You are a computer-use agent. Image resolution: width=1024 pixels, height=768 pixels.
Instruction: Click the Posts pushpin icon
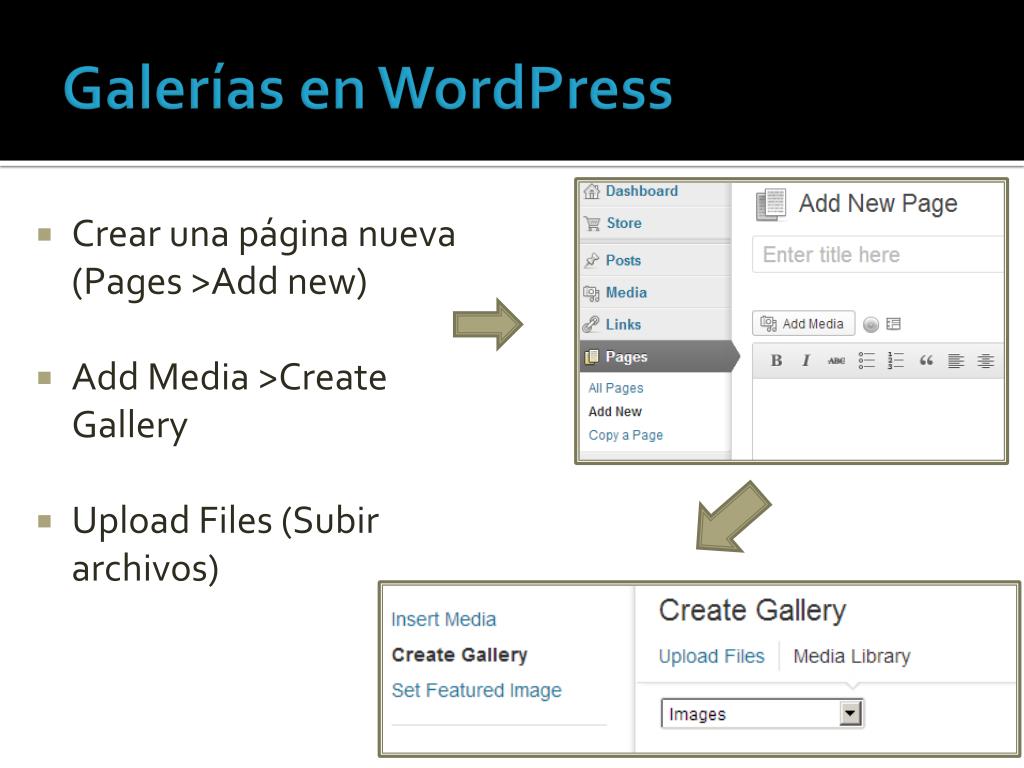coord(592,261)
